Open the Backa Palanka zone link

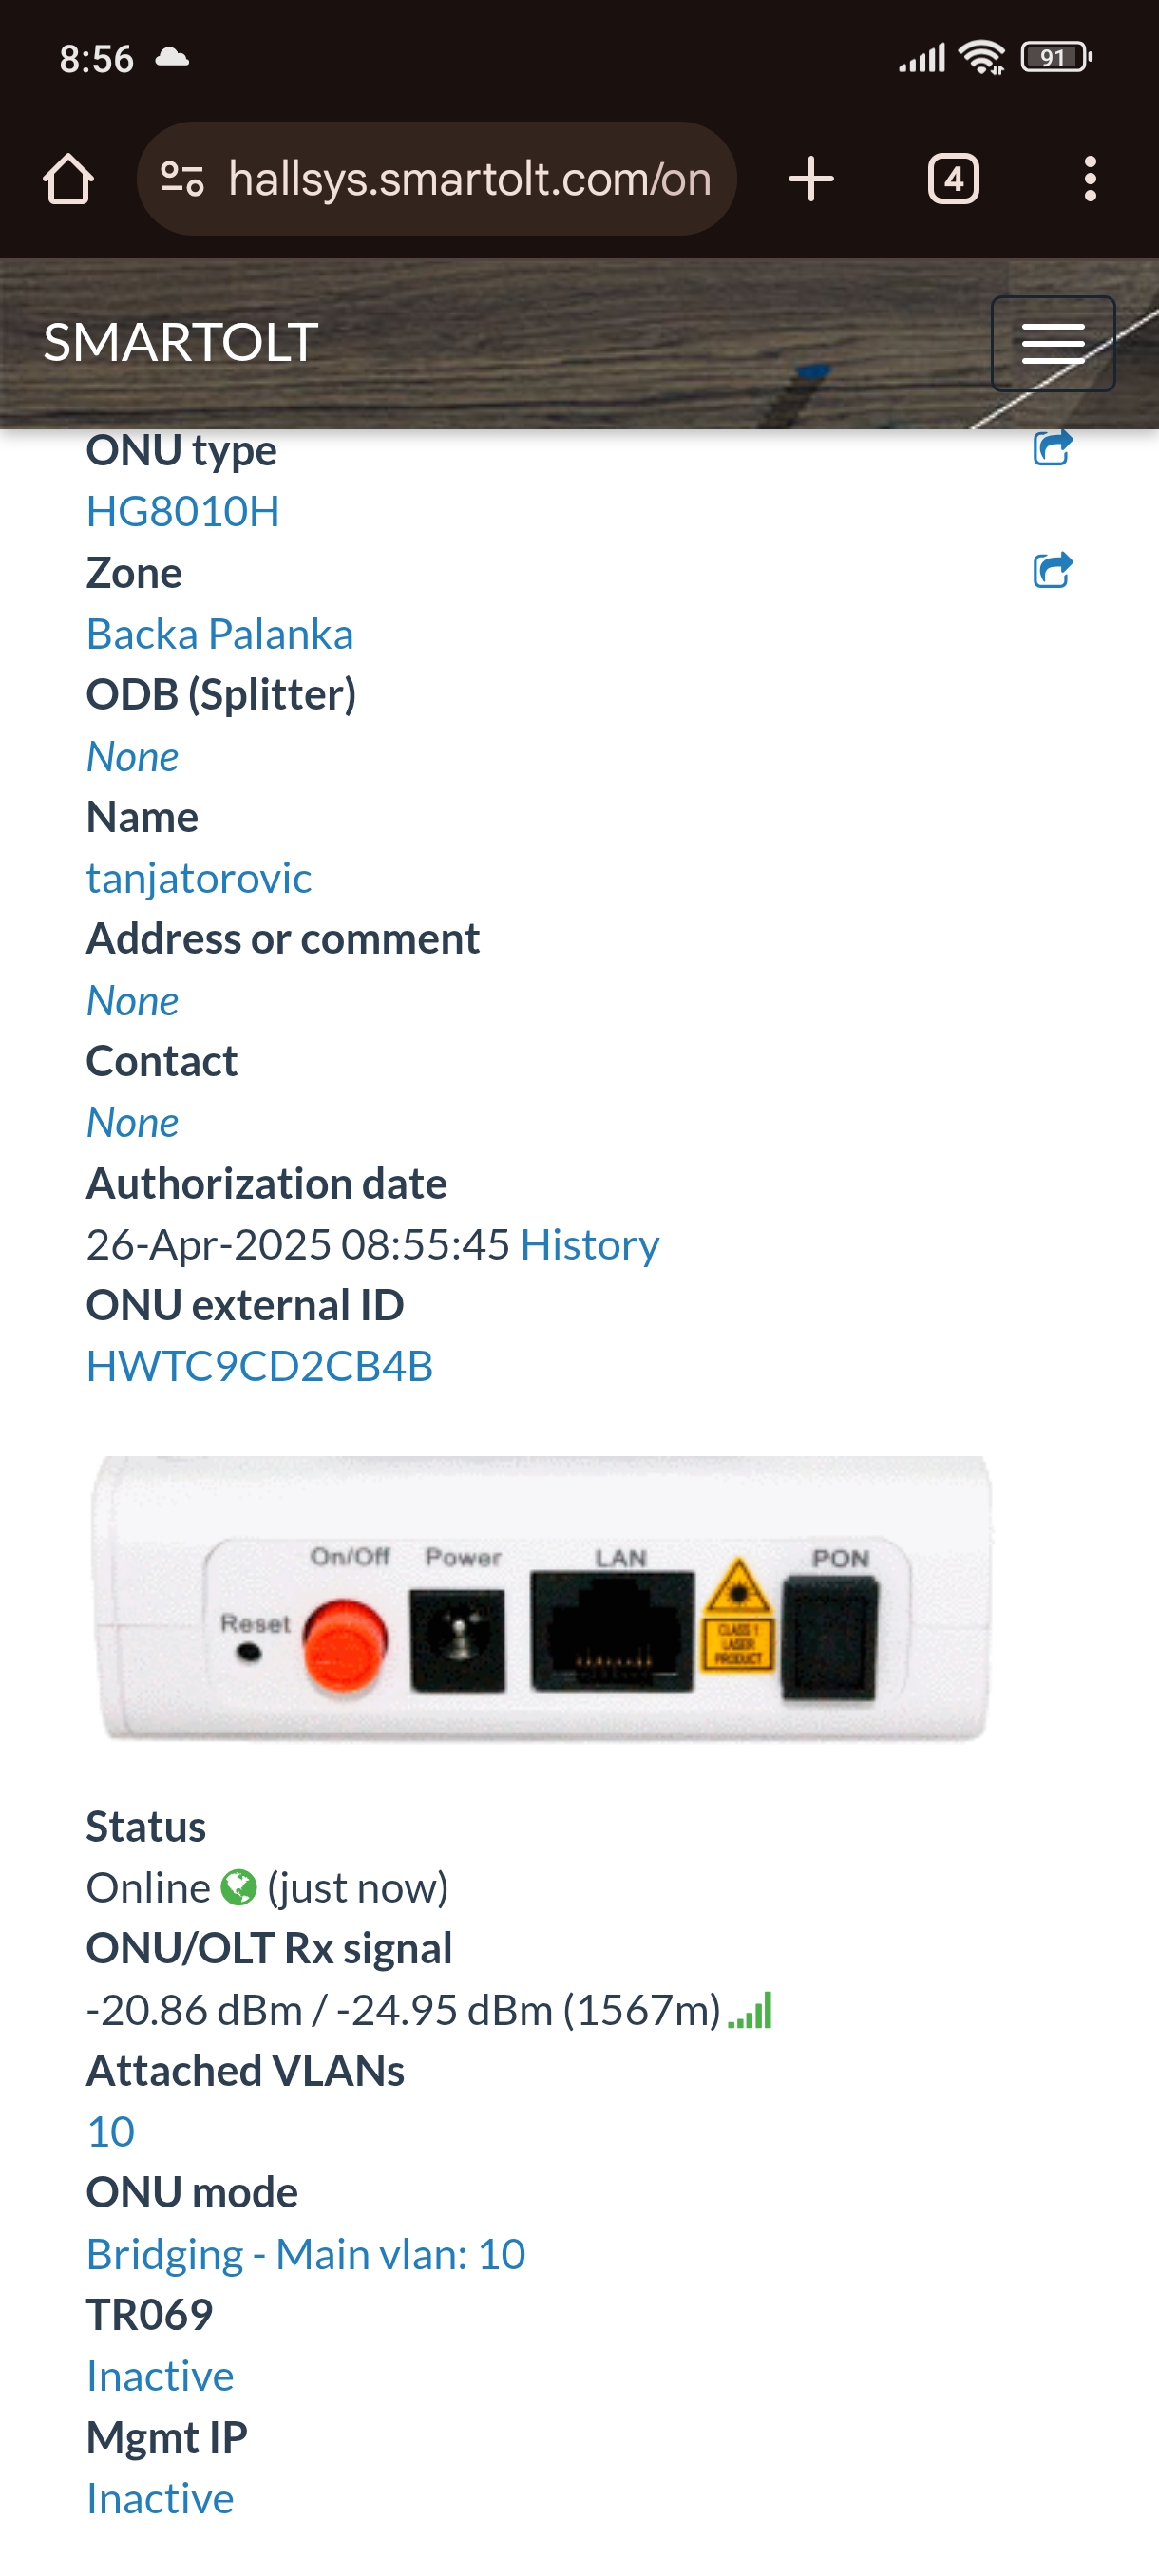pos(220,634)
